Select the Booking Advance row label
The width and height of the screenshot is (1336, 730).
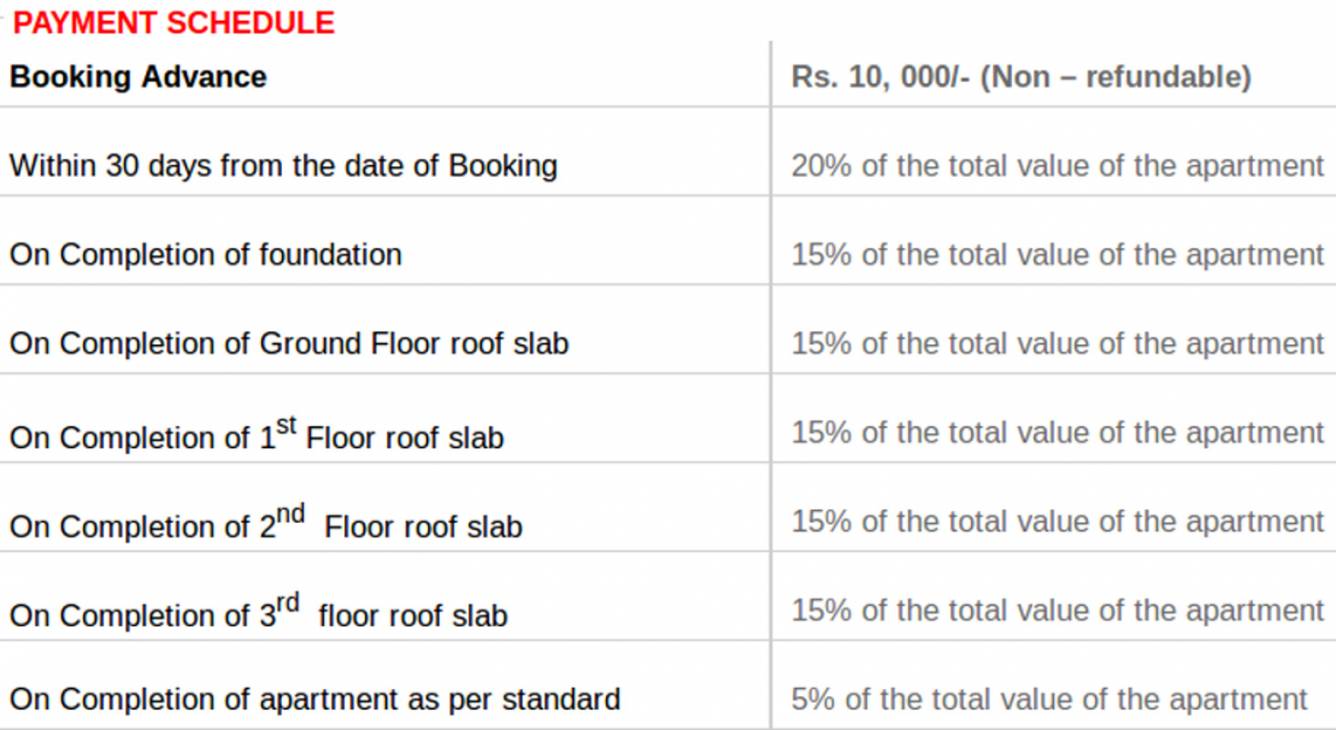(138, 77)
